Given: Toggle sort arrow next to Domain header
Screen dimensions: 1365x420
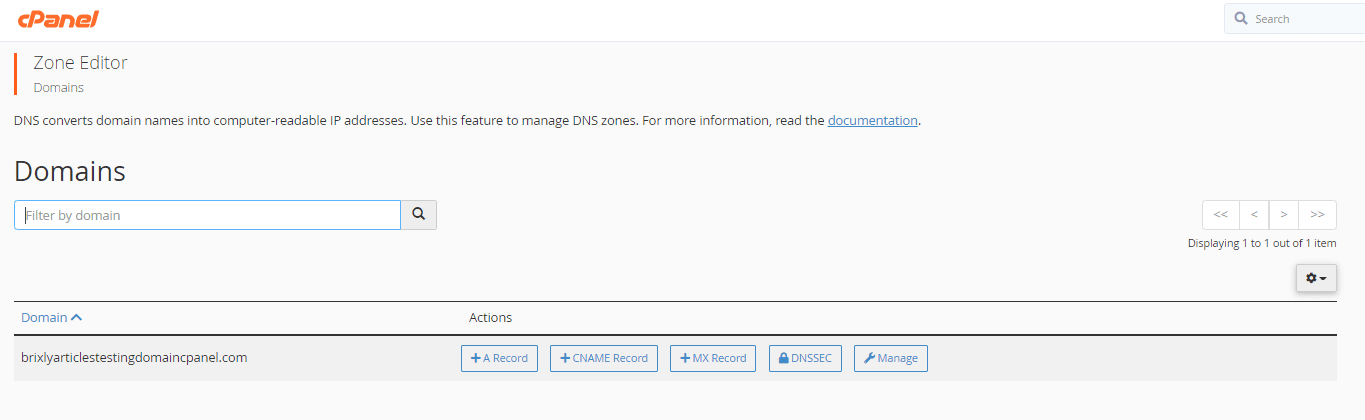Looking at the screenshot, I should click(77, 318).
